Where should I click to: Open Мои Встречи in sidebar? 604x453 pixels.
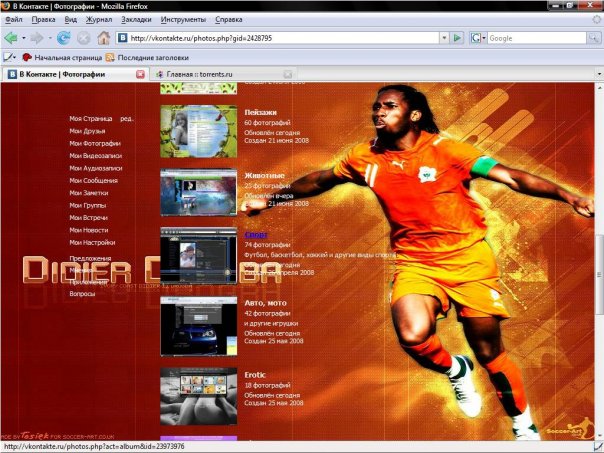click(88, 218)
